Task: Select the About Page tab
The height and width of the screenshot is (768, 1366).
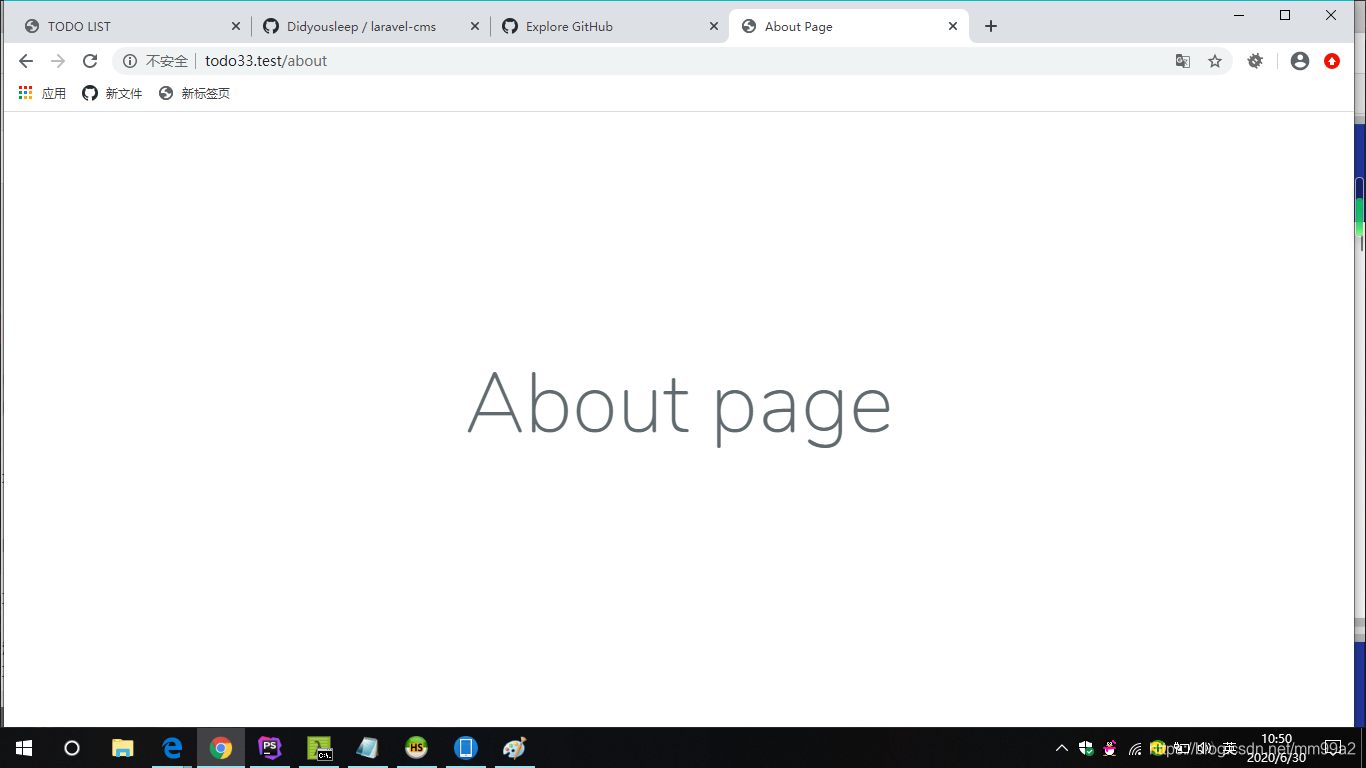Action: click(848, 26)
